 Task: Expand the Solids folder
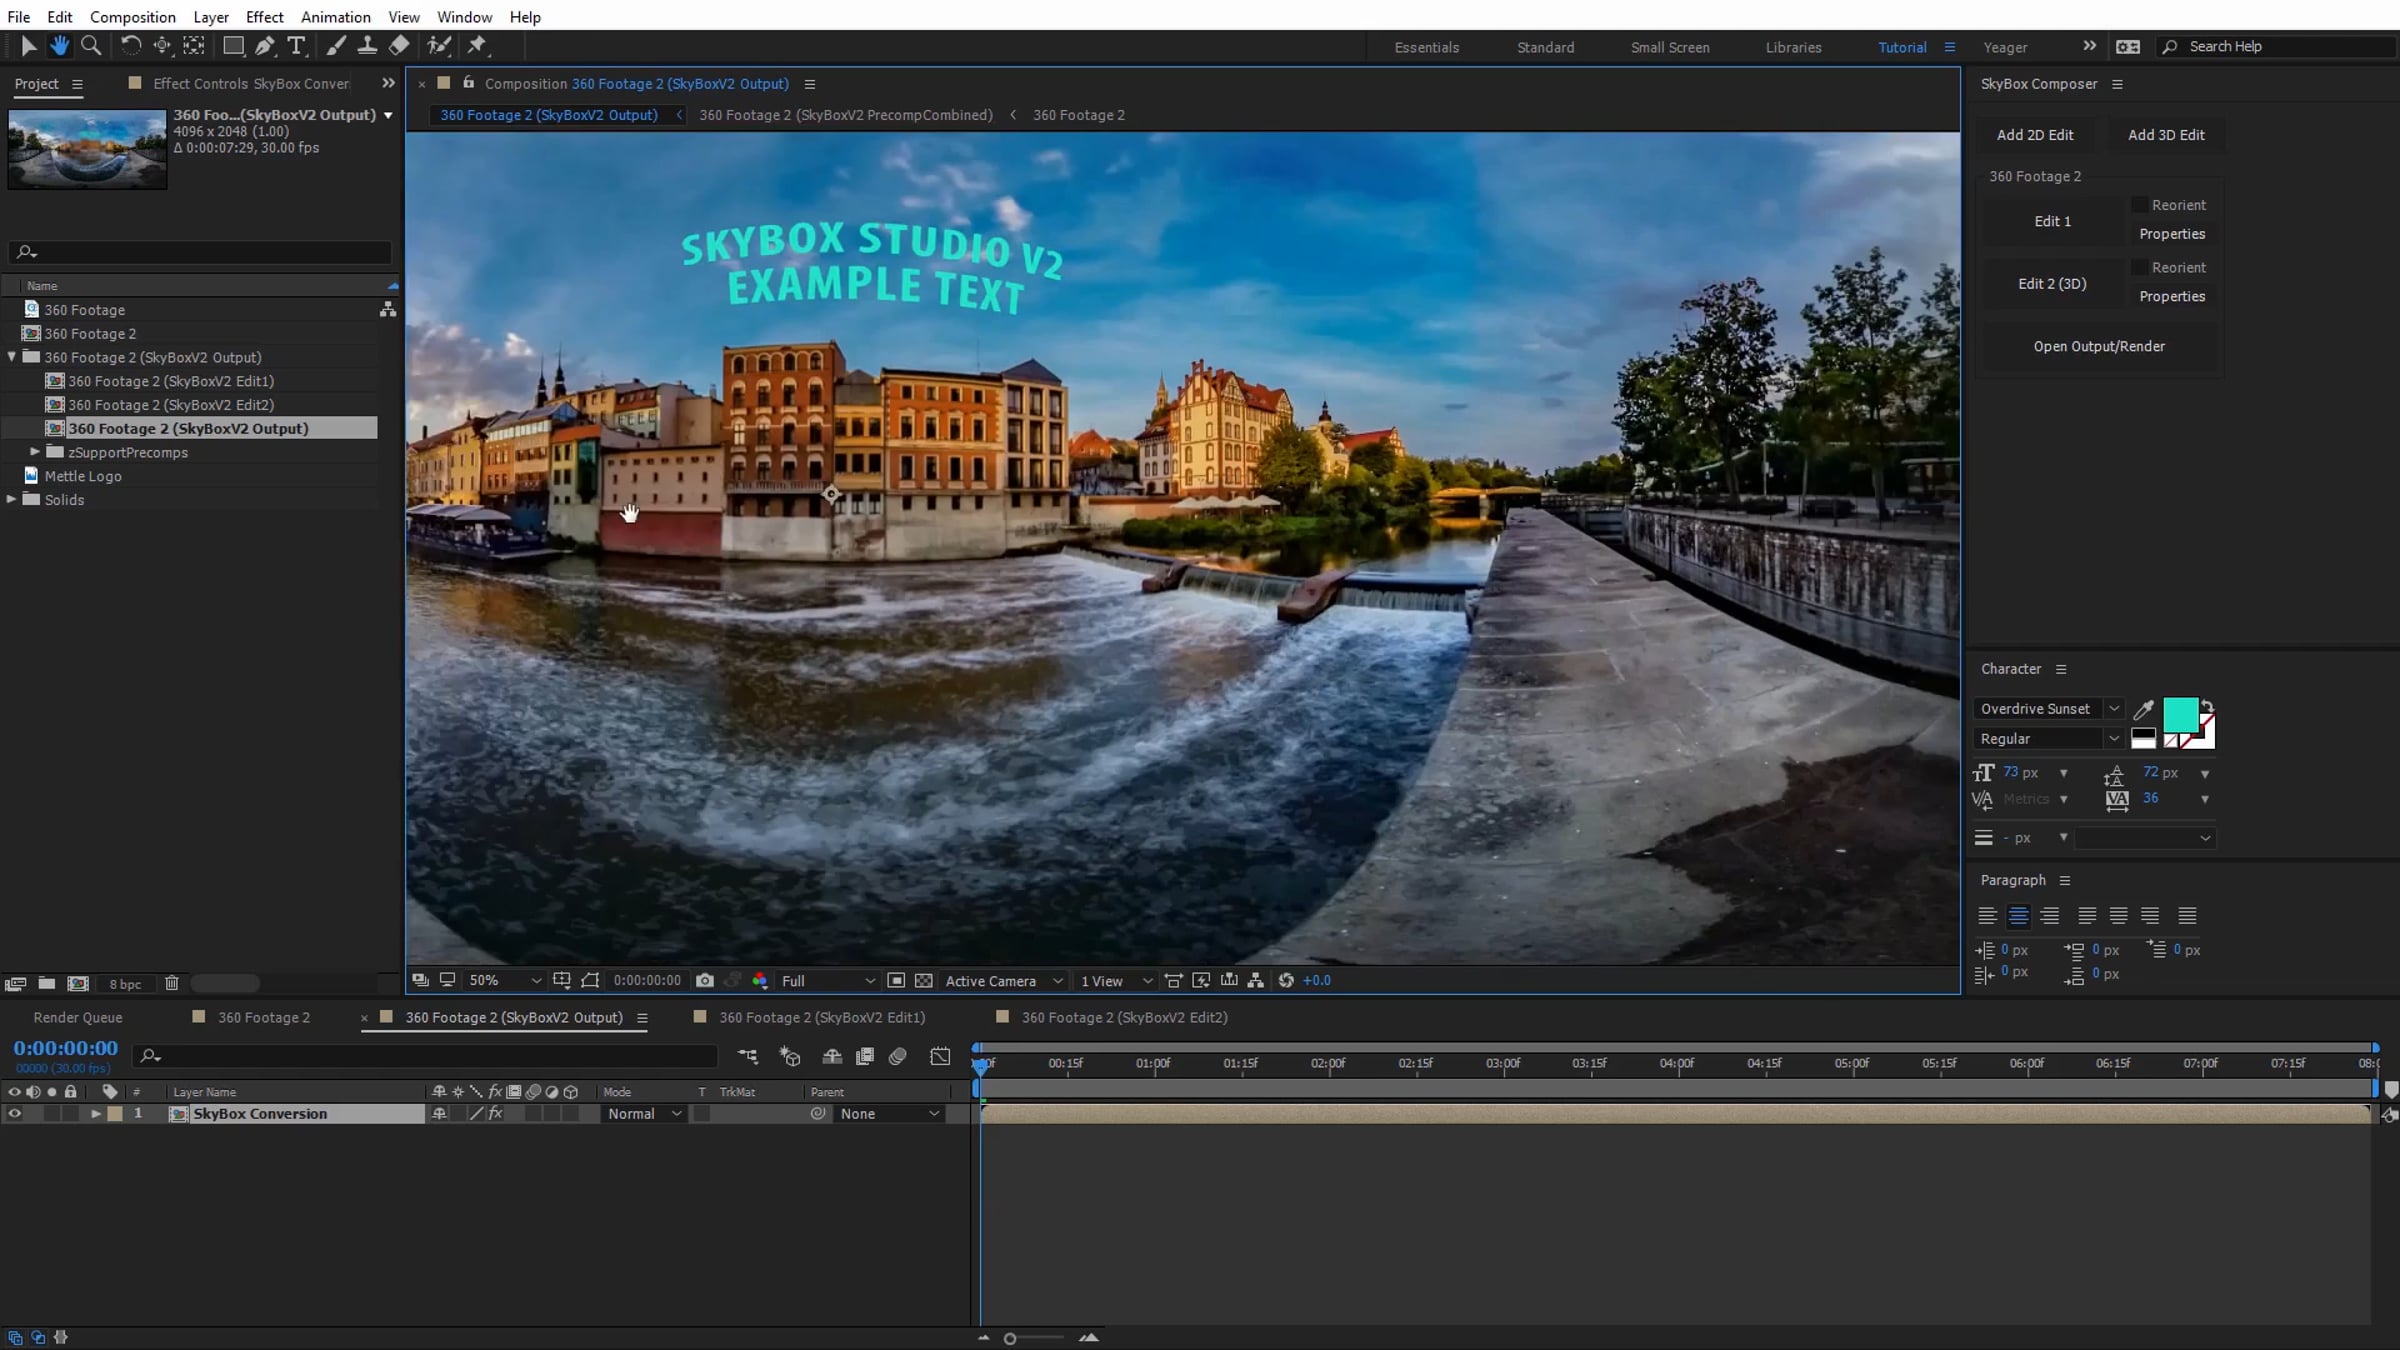tap(11, 500)
